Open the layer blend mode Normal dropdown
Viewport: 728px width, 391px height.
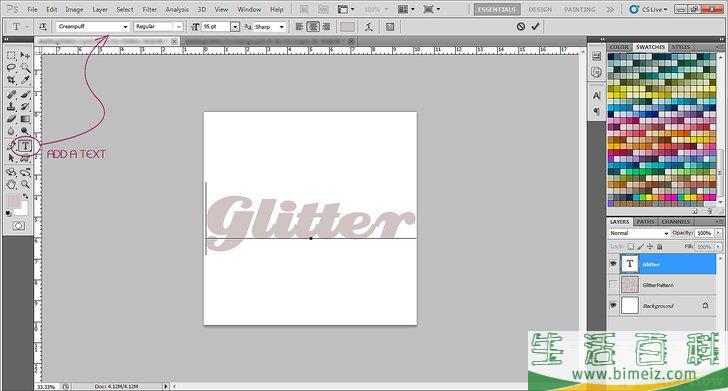[x=639, y=233]
